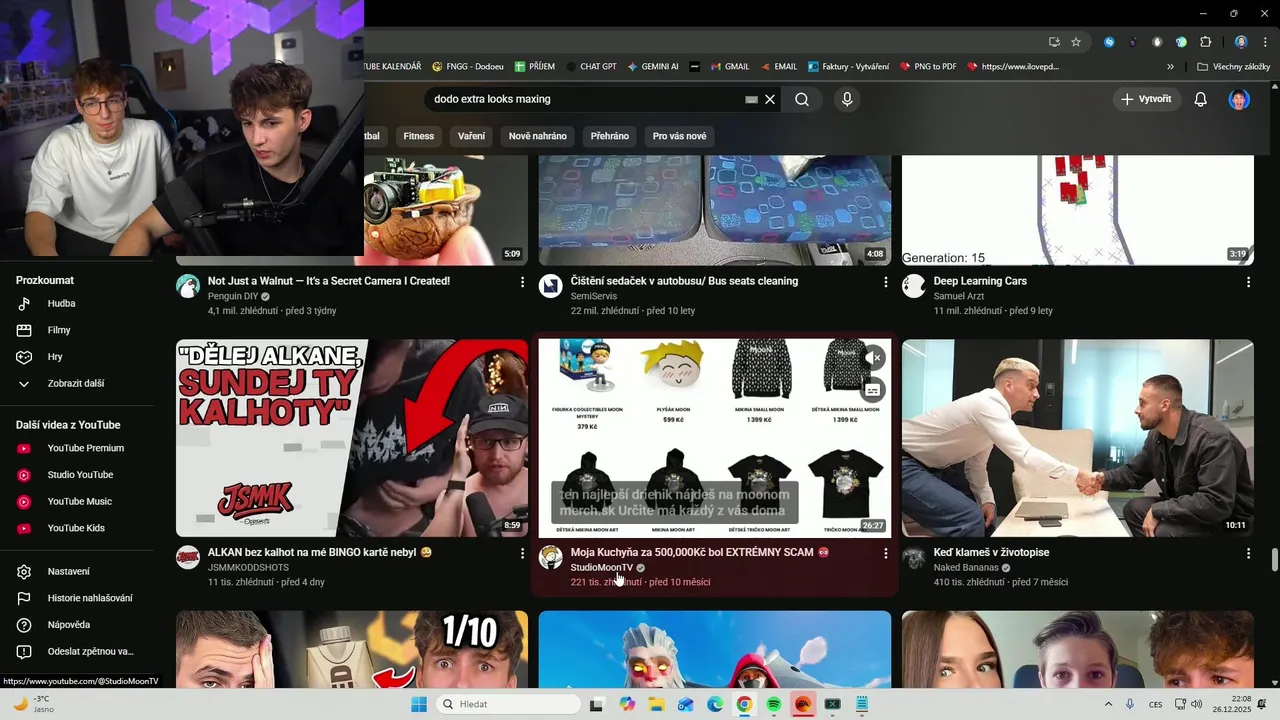1280x720 pixels.
Task: Open options menu for Čištění sedaček video
Action: (885, 283)
